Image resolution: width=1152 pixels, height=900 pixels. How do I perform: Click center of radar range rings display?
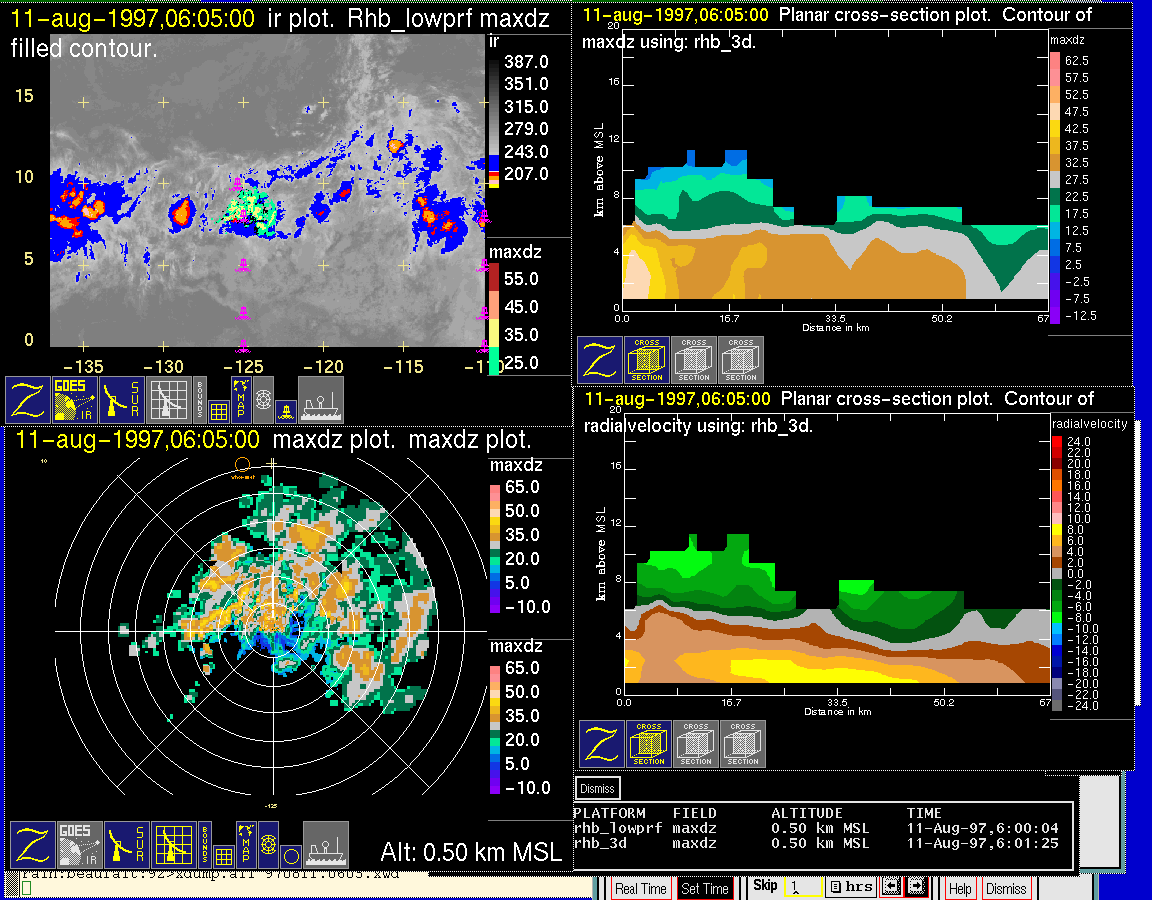click(273, 632)
